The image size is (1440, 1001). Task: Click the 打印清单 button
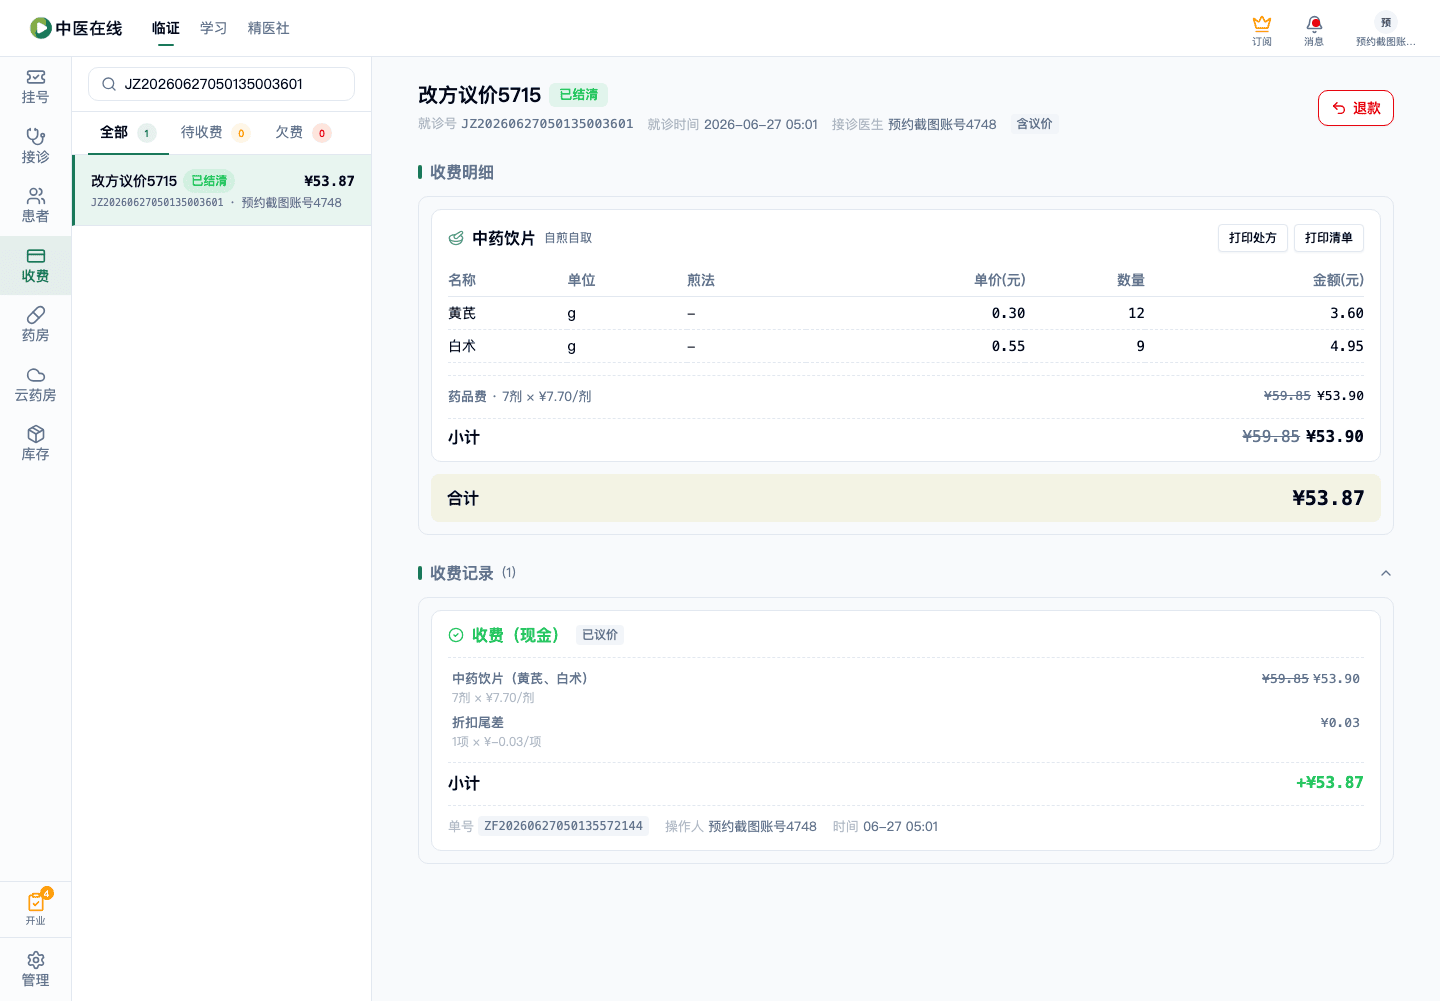(x=1329, y=238)
